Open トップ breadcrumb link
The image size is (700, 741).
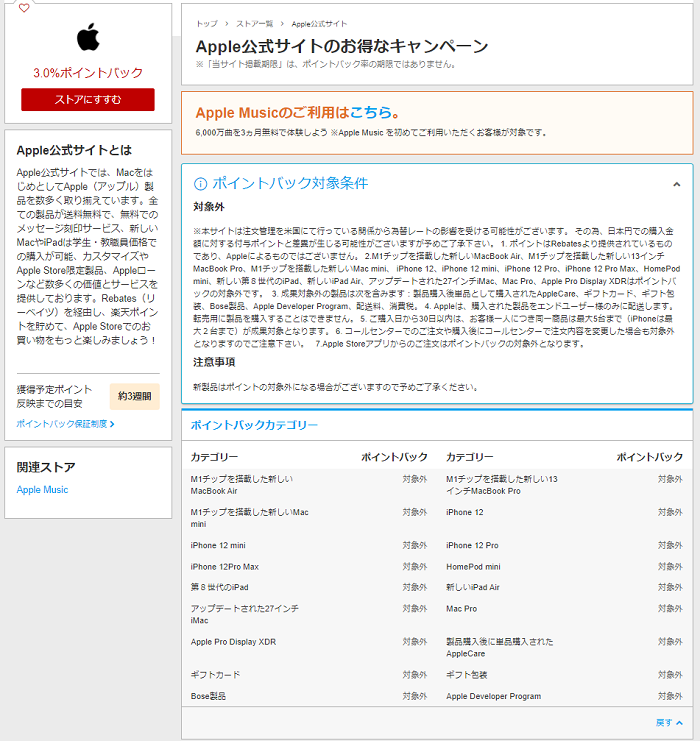(207, 24)
